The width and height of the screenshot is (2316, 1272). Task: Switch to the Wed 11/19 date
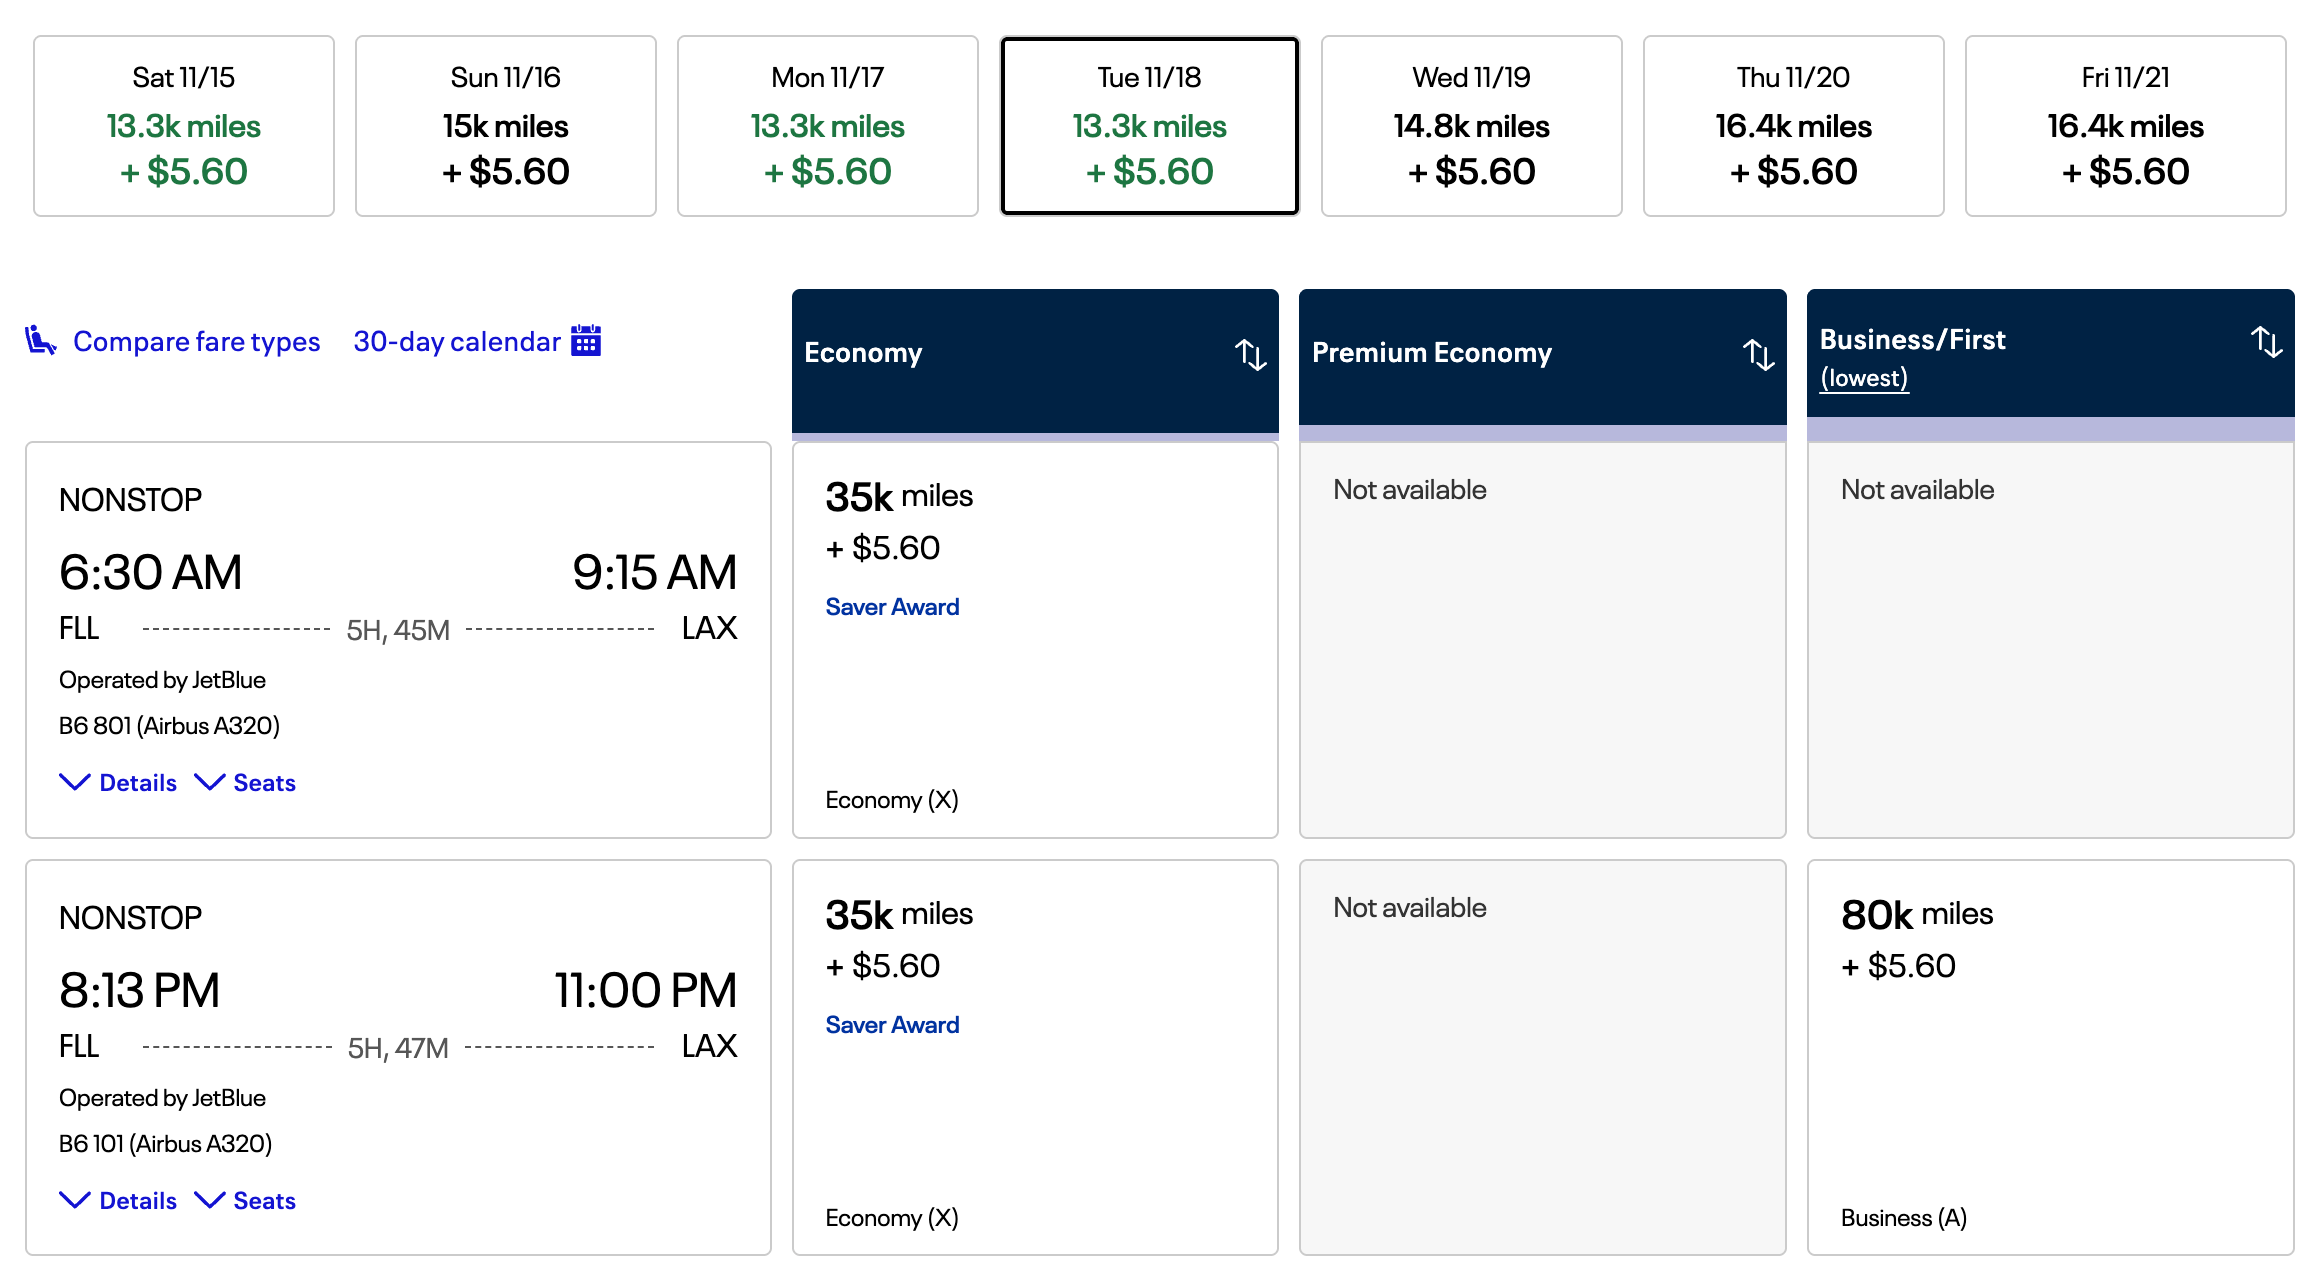[x=1471, y=126]
